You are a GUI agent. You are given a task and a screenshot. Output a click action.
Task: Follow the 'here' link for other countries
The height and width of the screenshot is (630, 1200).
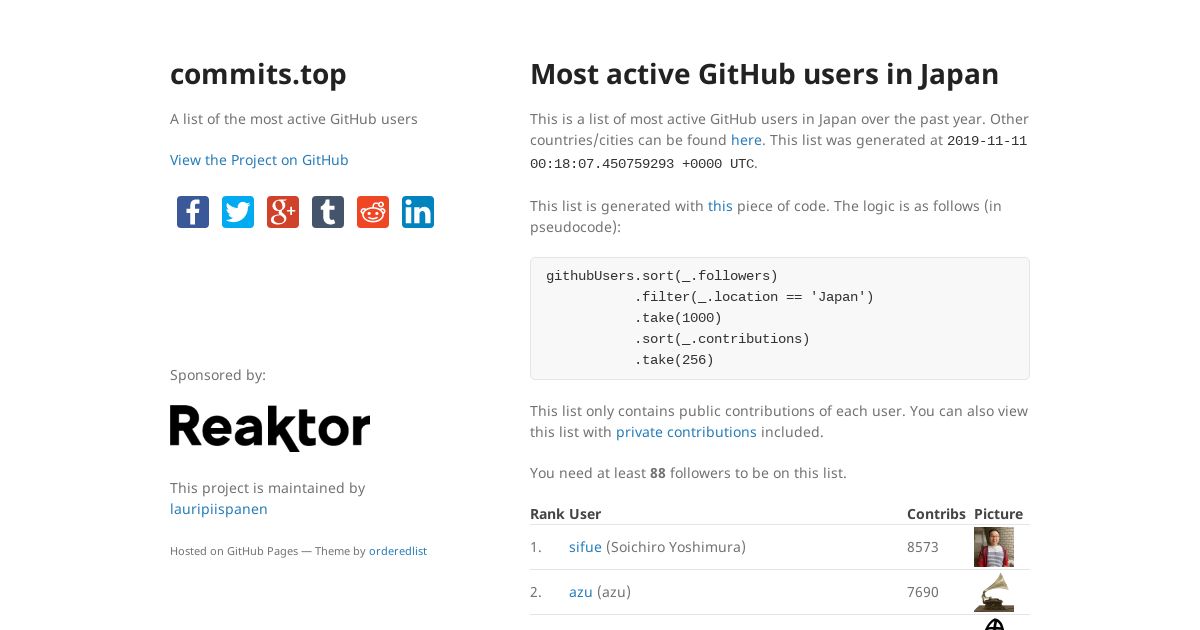tap(746, 140)
